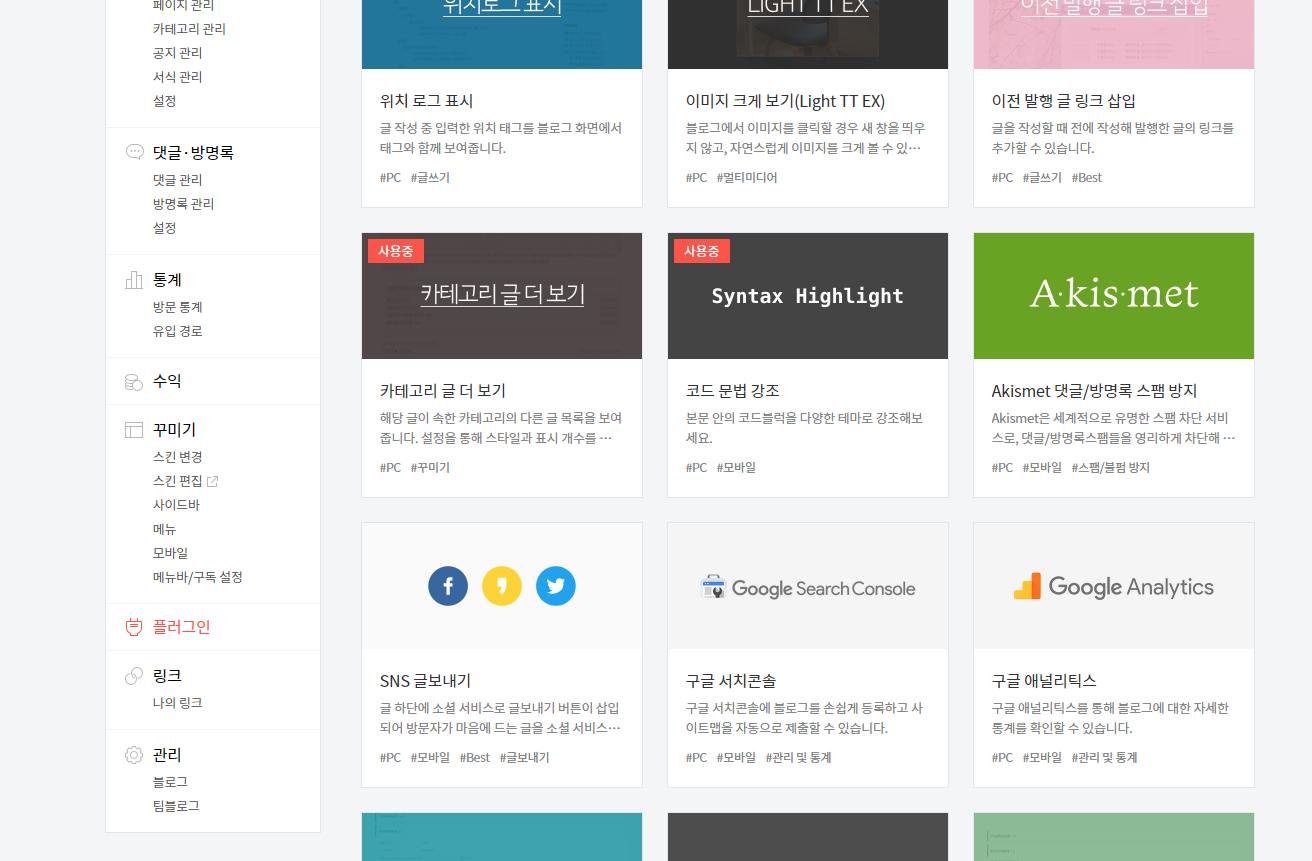Viewport: 1312px width, 861px height.
Task: Open the 위치 로그 표시 plugin title
Action: [426, 101]
